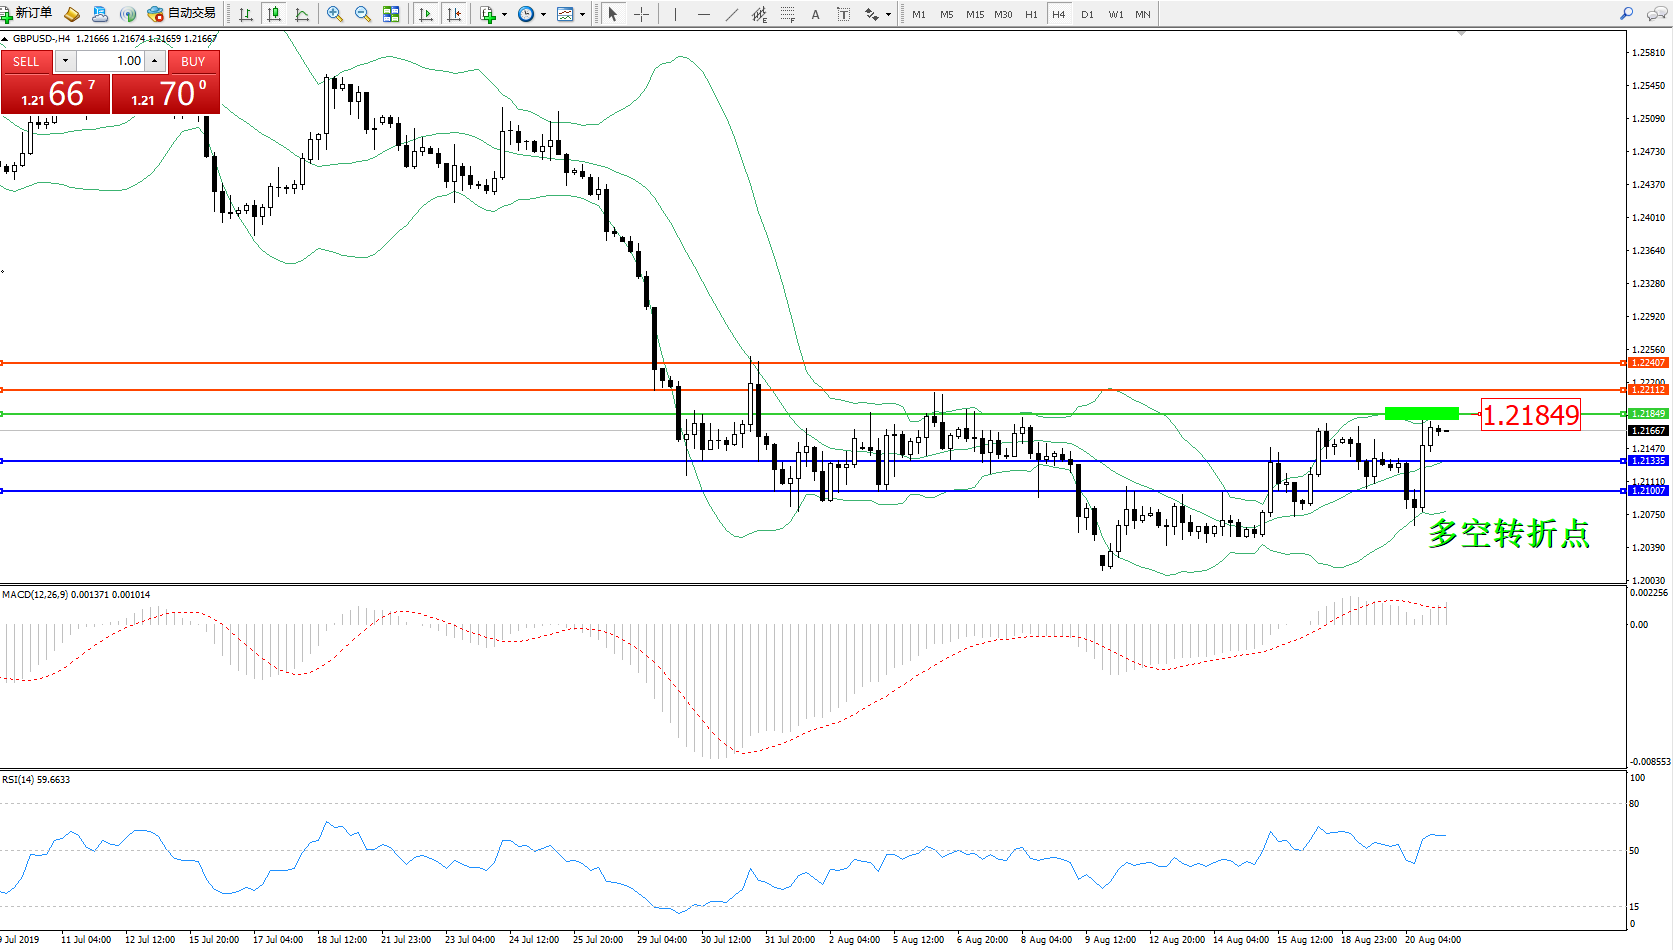Select the crosshair cursor tool
Viewport: 1673px width, 950px height.
641,14
